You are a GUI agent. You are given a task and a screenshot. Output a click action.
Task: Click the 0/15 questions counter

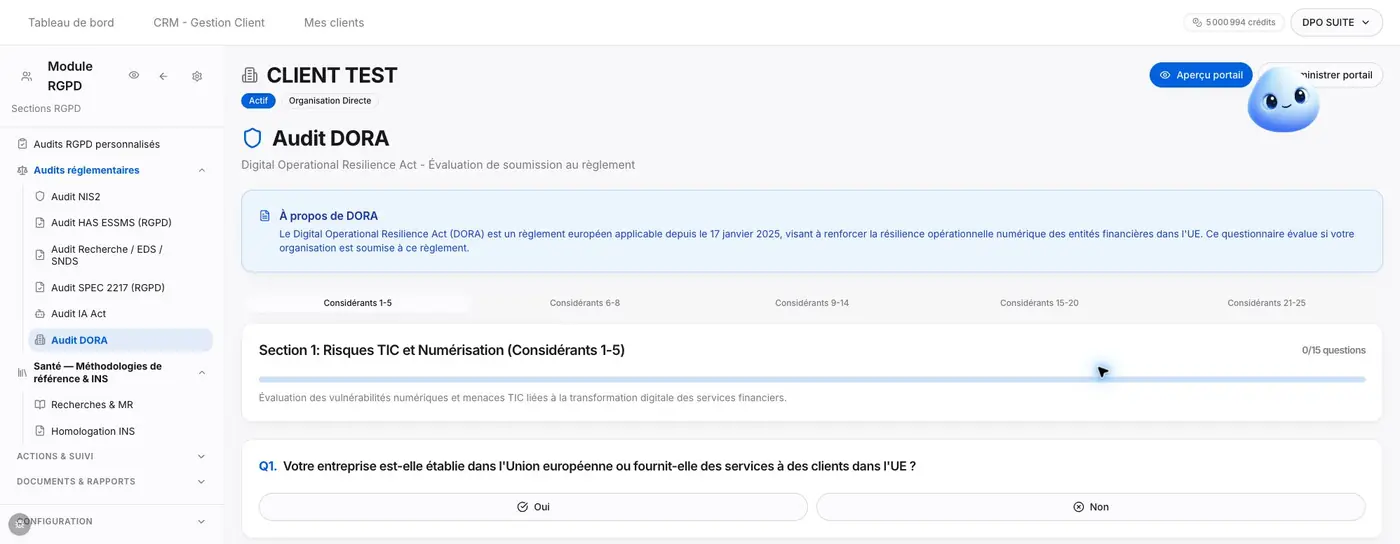1333,350
